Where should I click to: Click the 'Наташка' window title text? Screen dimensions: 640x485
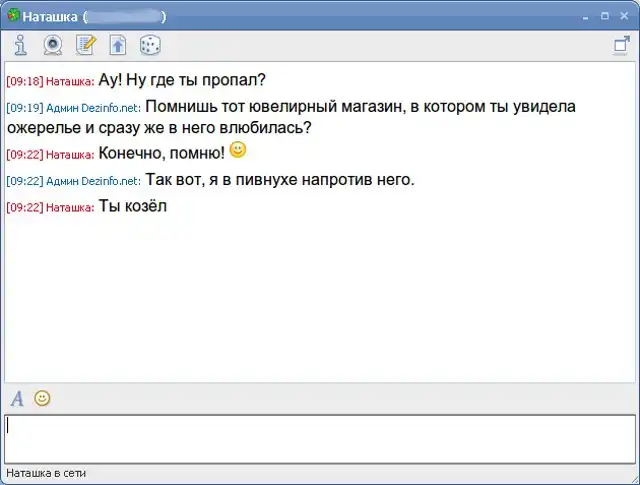point(50,17)
